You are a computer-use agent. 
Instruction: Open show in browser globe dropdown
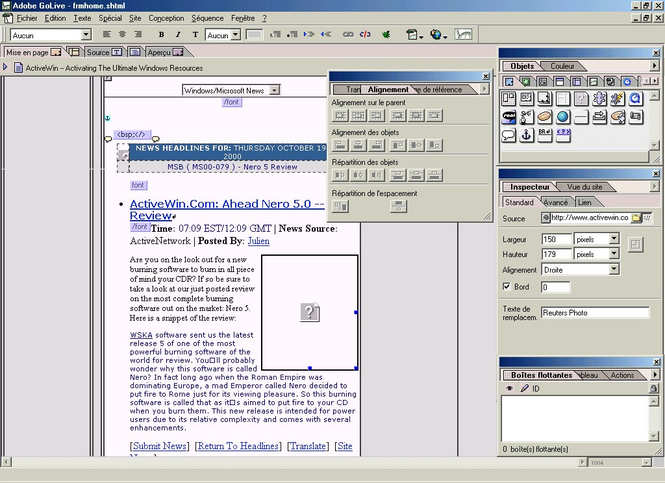tap(439, 35)
